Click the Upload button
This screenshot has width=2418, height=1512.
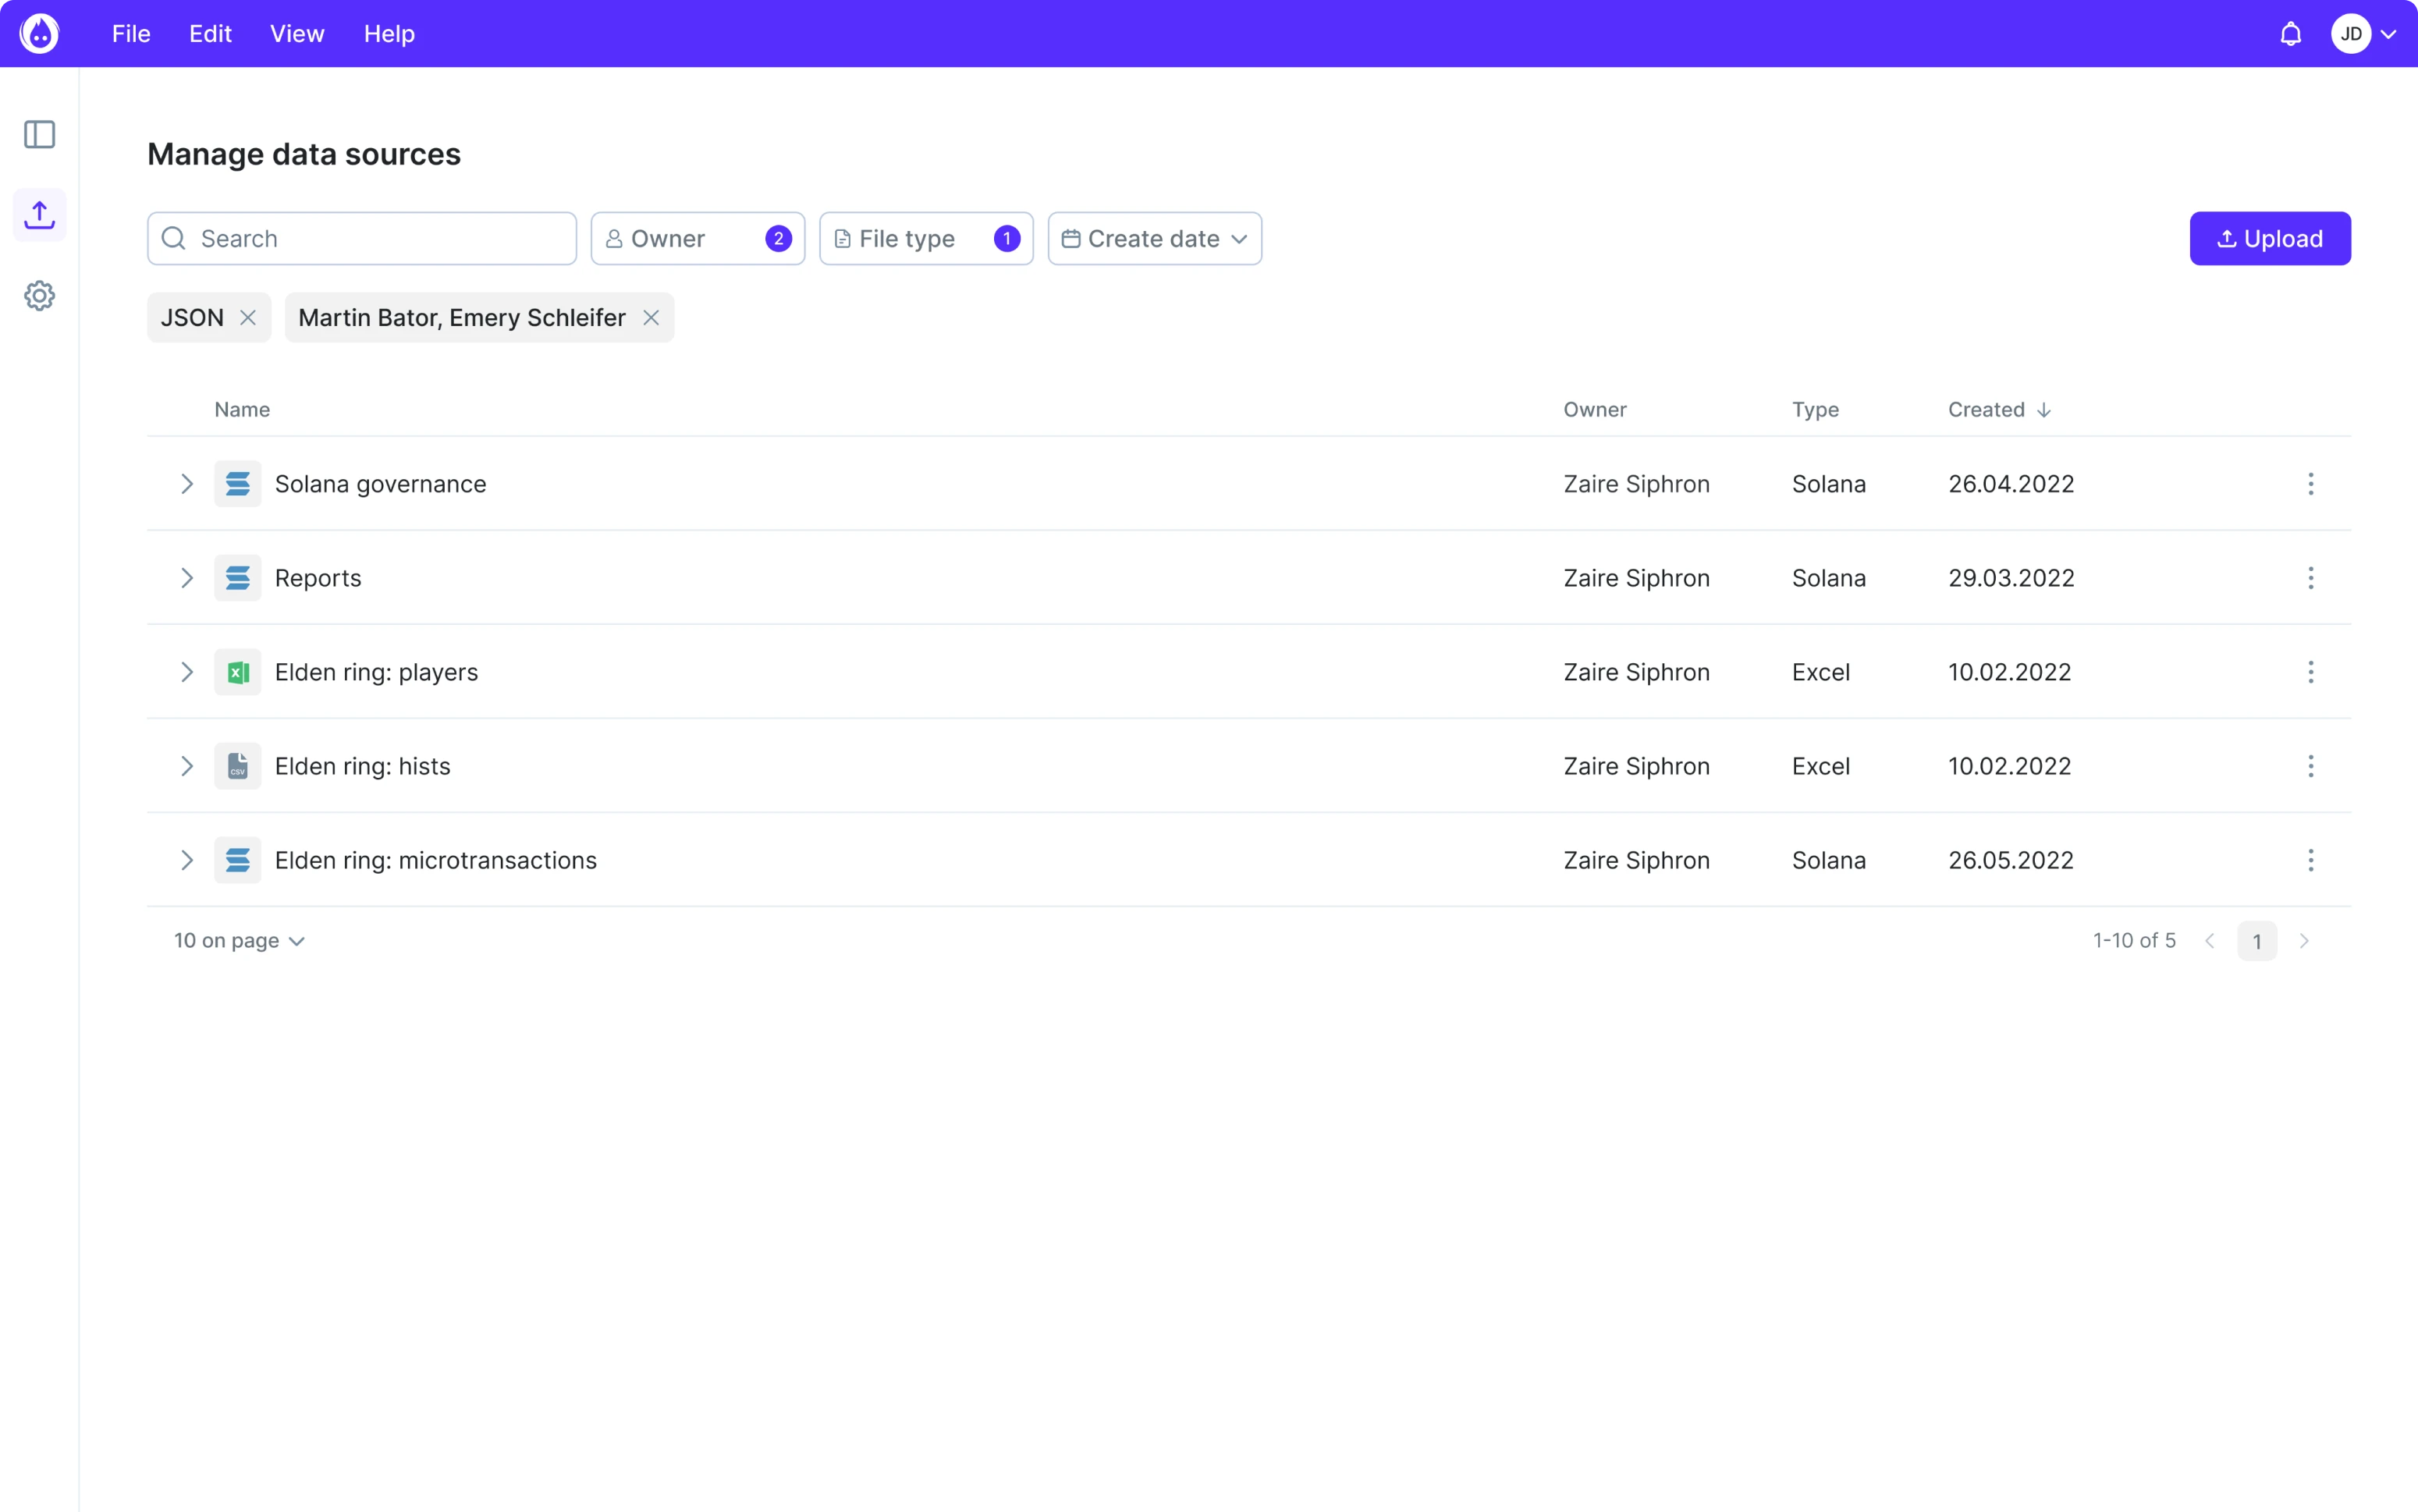tap(2269, 238)
